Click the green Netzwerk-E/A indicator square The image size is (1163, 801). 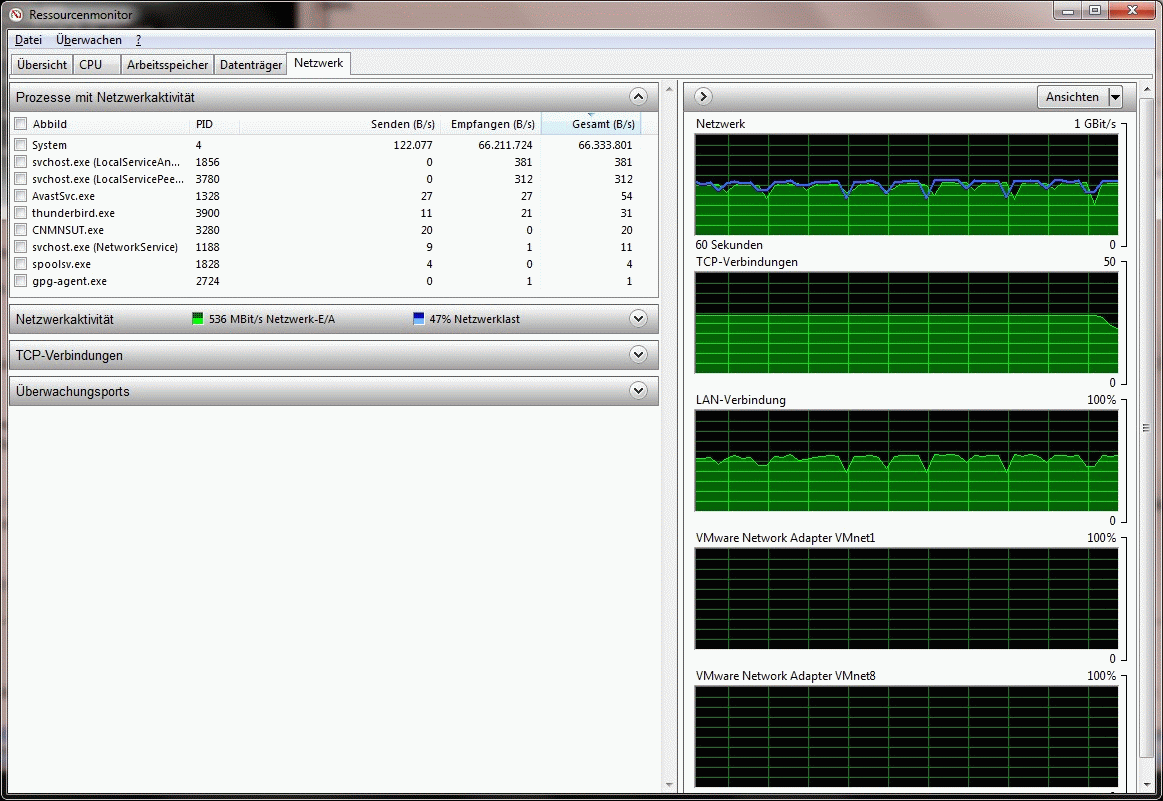[198, 320]
